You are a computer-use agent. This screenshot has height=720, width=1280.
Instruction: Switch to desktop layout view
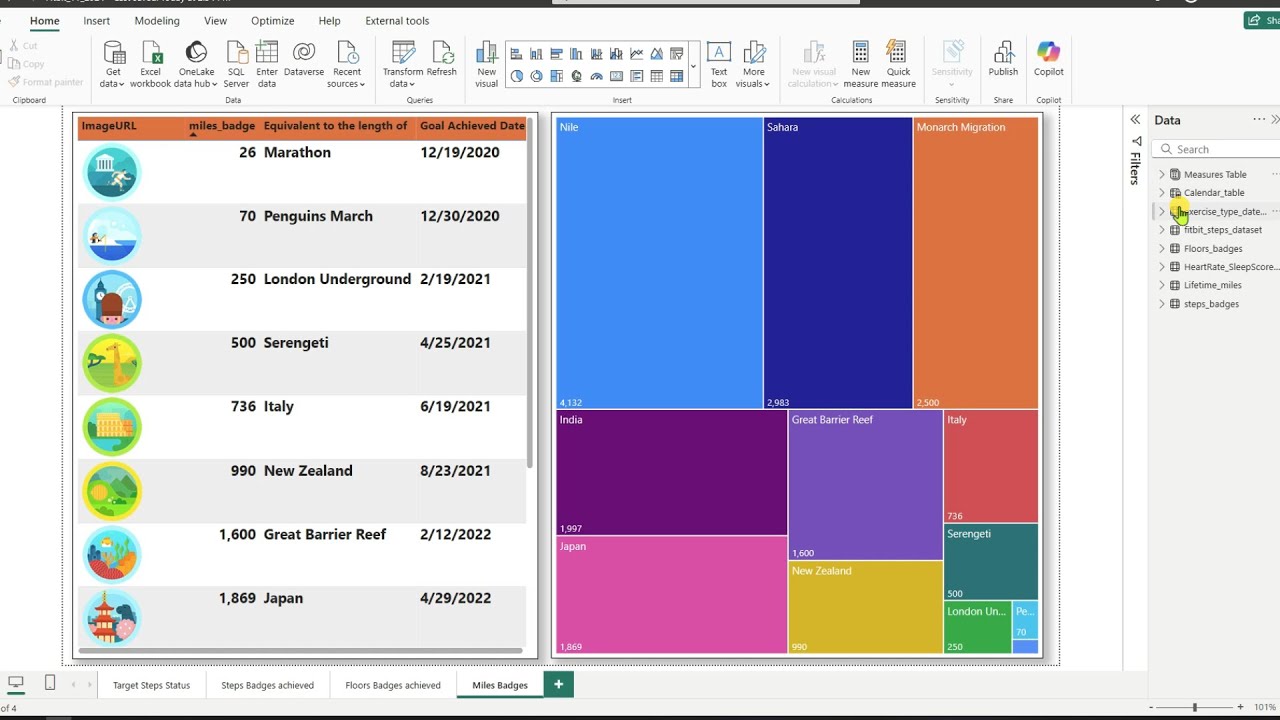[16, 683]
